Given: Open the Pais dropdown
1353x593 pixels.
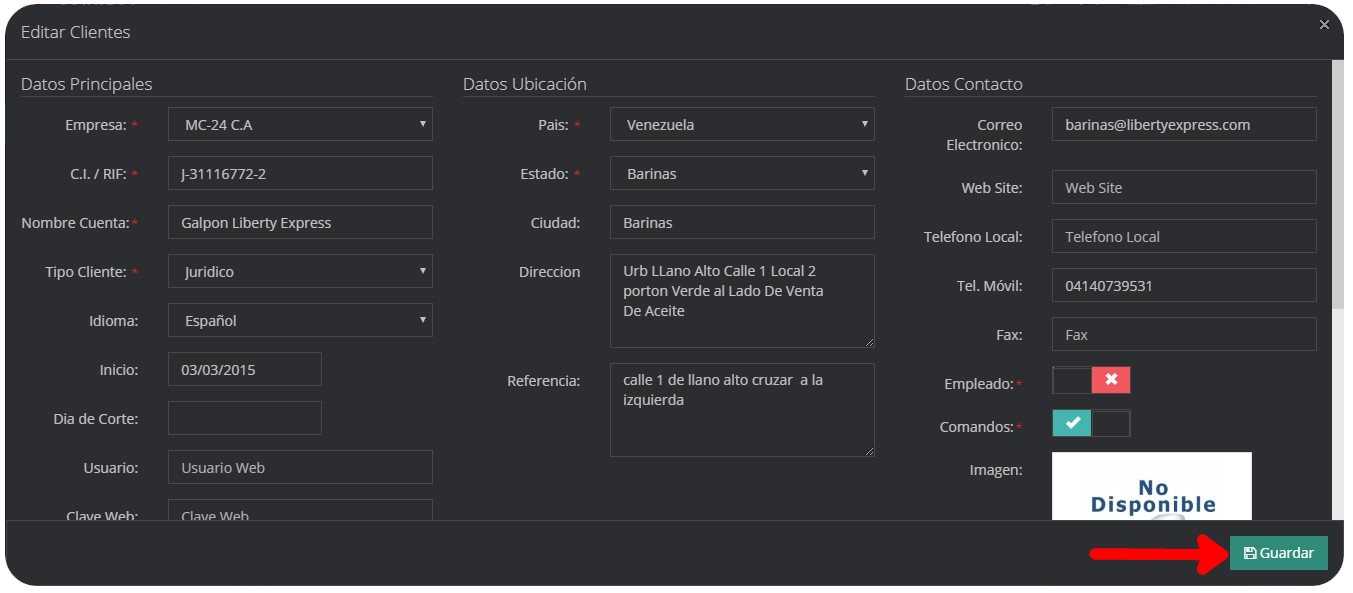Looking at the screenshot, I should pyautogui.click(x=742, y=124).
